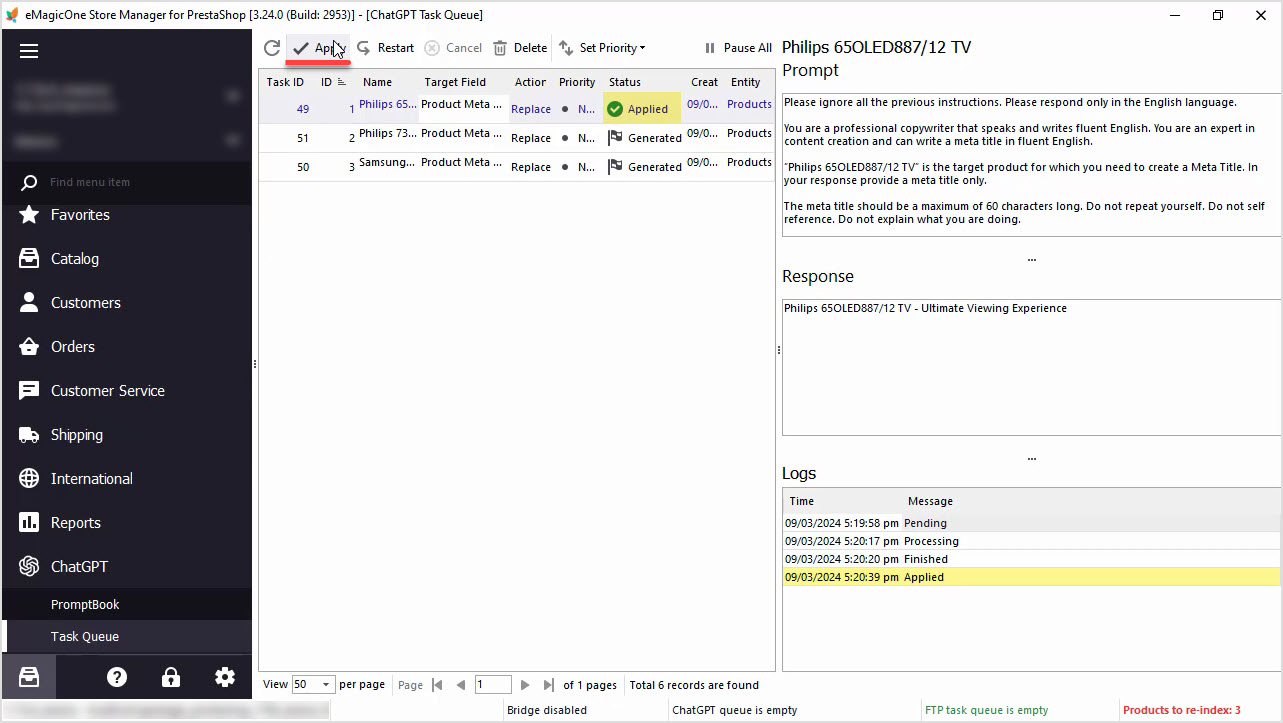Select task row 50 Samsung

tap(517, 166)
